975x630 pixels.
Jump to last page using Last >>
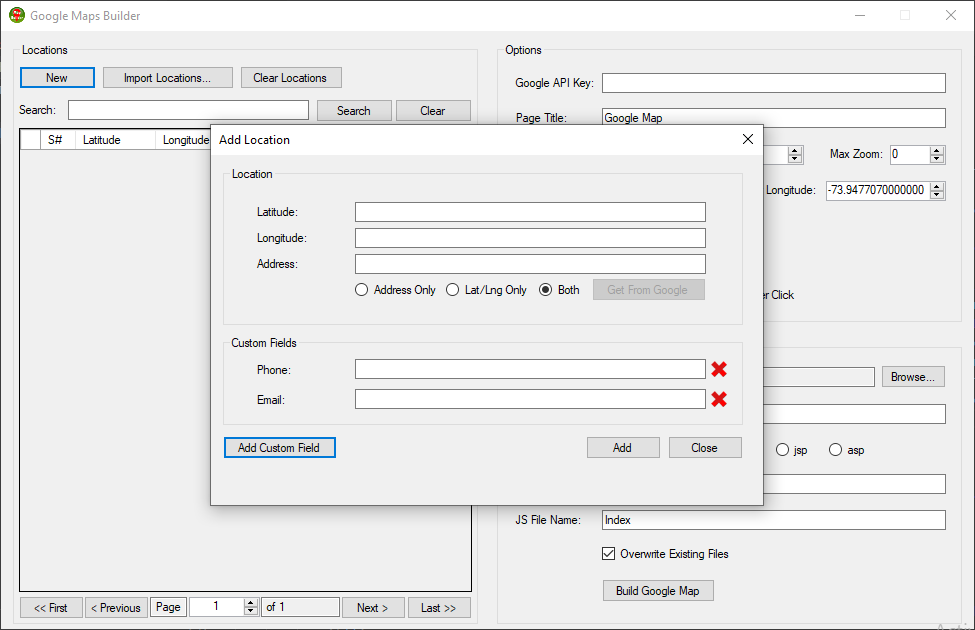coord(438,607)
